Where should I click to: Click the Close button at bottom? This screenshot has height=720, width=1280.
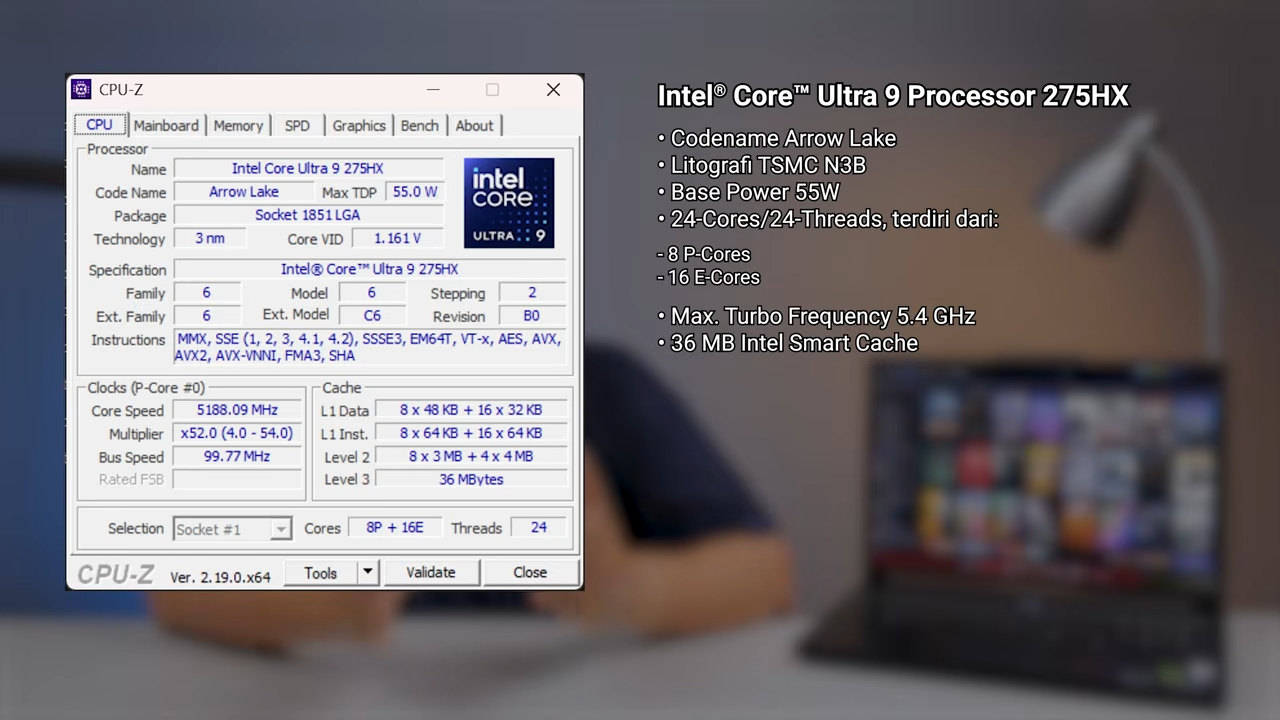coord(530,573)
